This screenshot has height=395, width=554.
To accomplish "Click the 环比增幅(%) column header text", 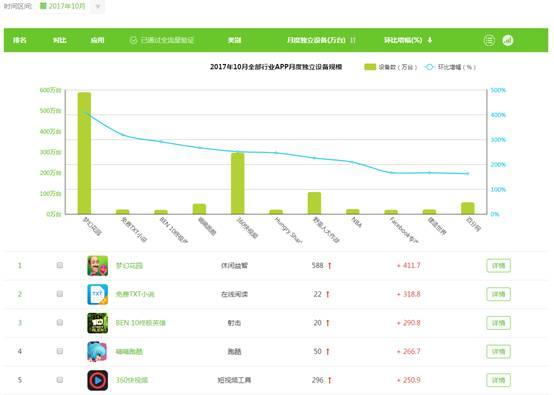I will click(x=403, y=40).
